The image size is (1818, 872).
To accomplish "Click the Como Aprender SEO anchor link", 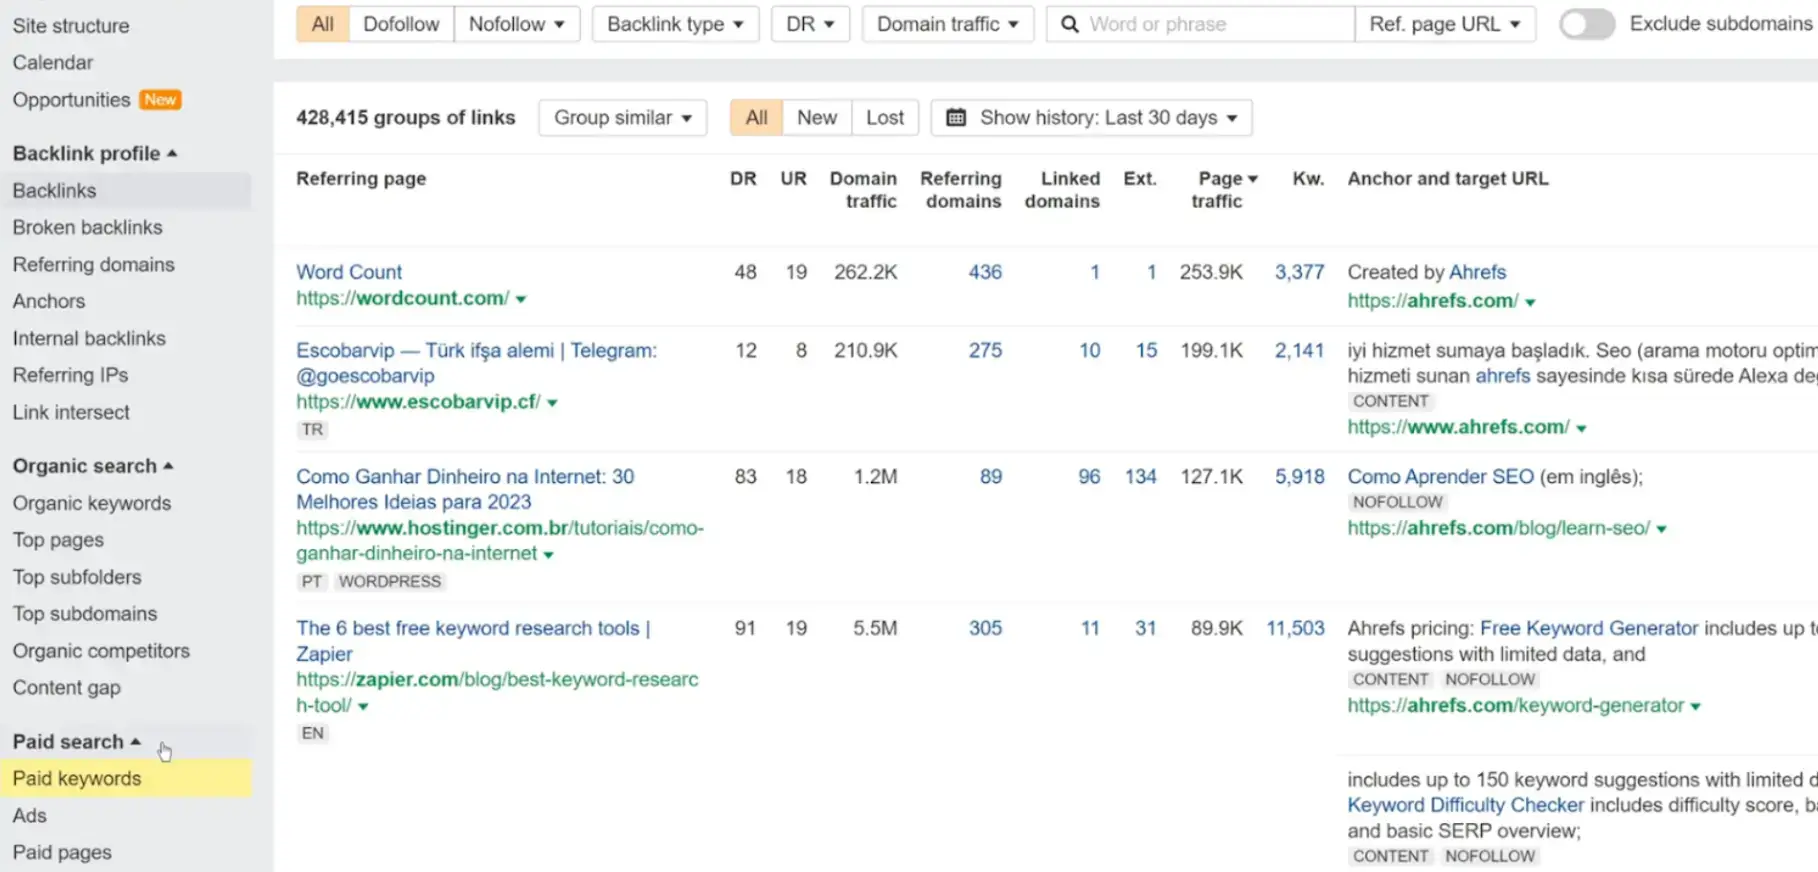I will click(x=1441, y=477).
